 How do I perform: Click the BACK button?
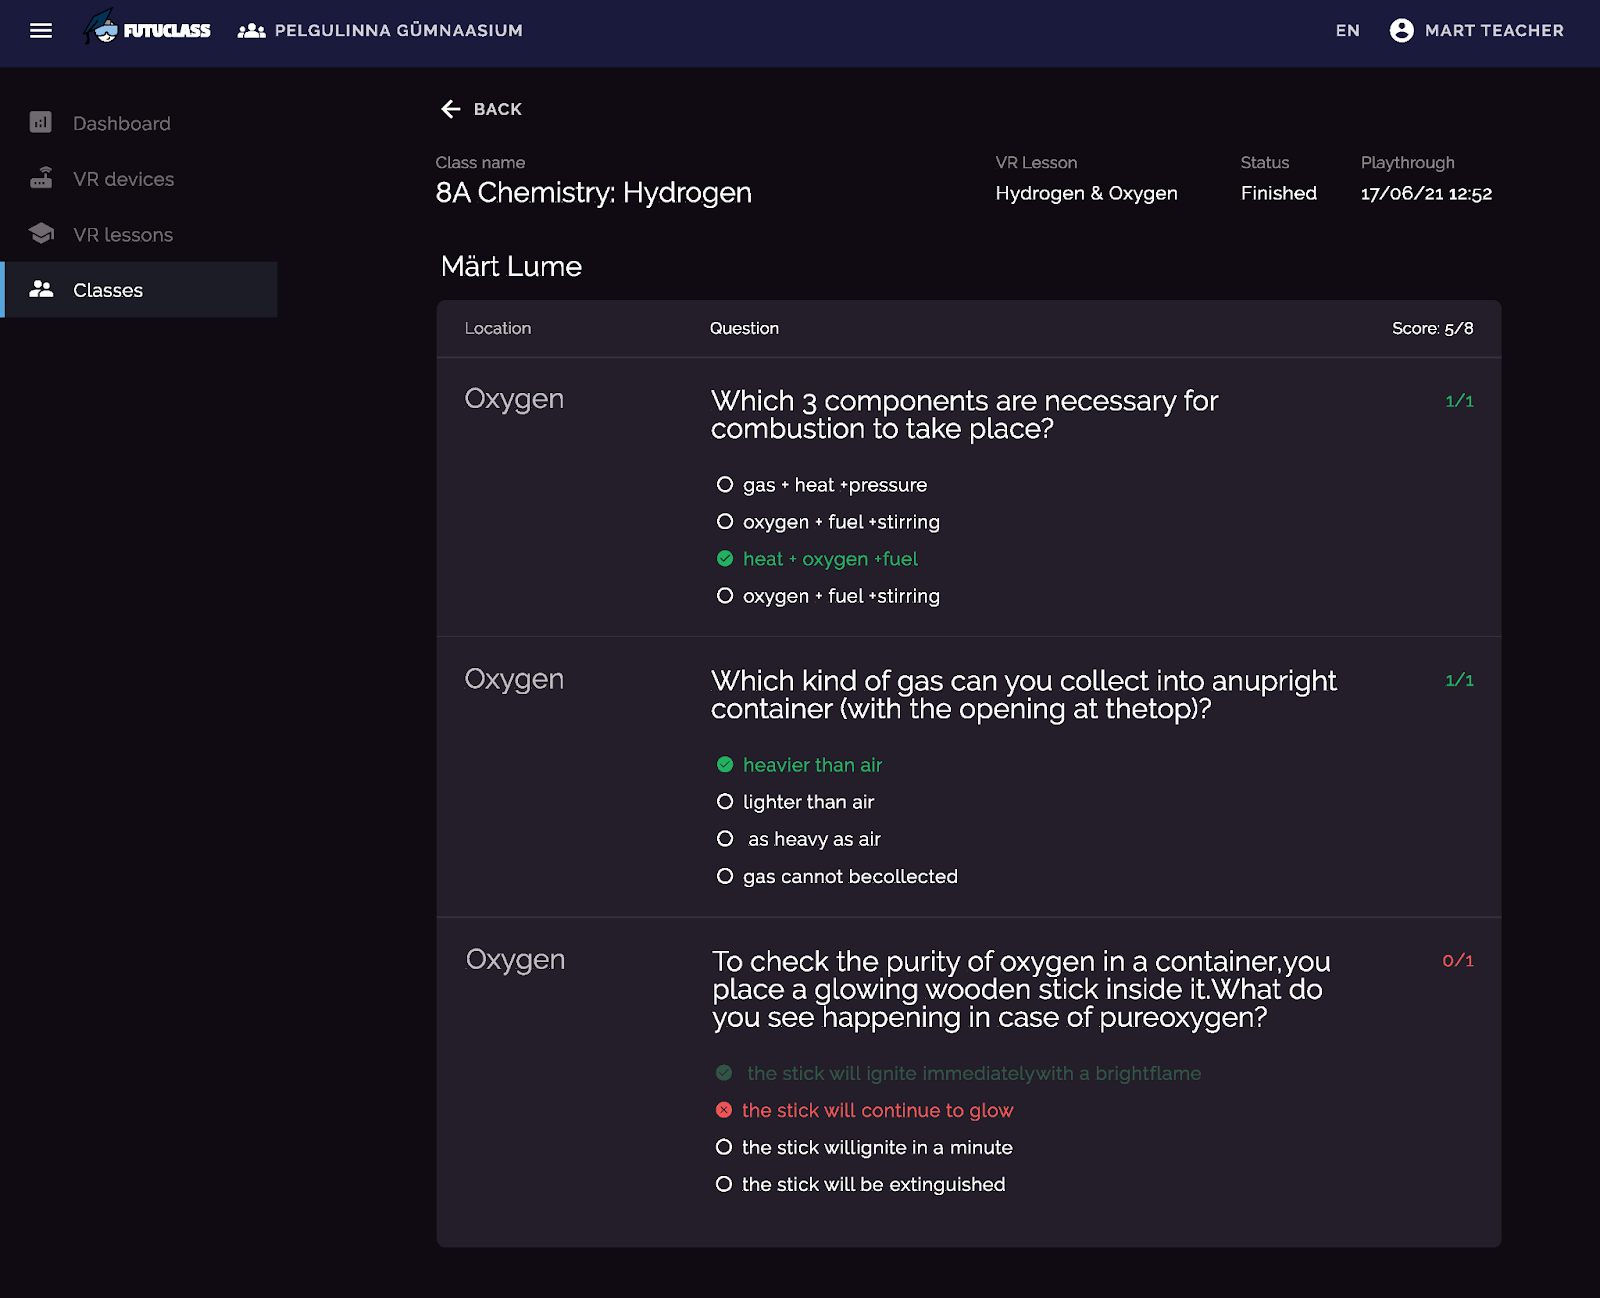[481, 109]
